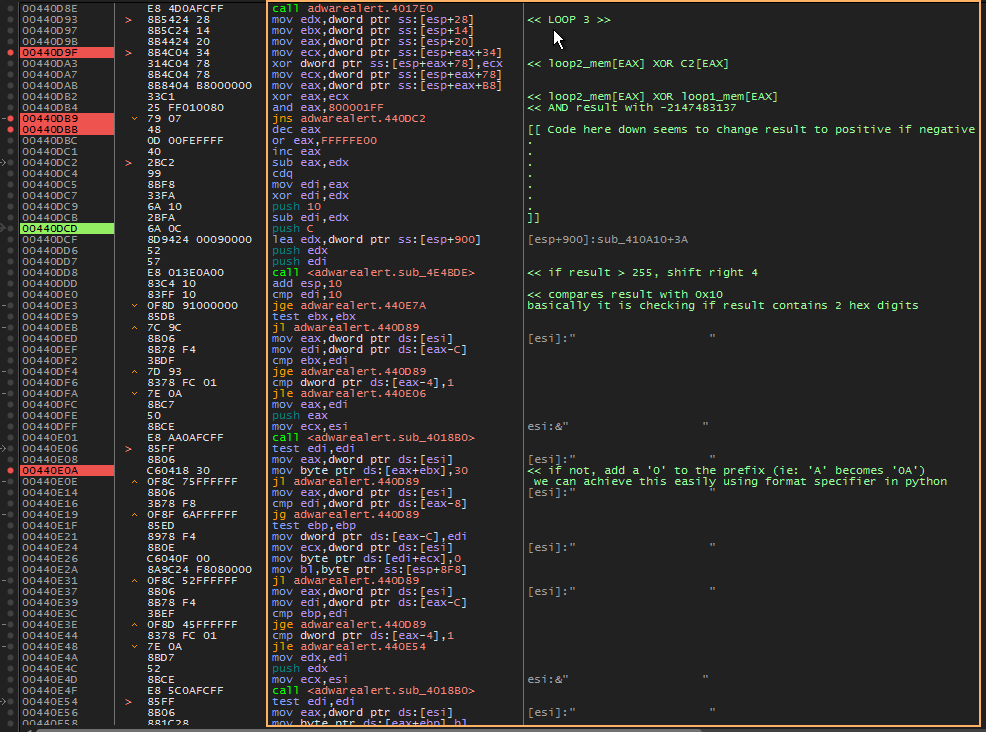Click the bytes 'E8 5C0AFCFF'

[x=186, y=690]
